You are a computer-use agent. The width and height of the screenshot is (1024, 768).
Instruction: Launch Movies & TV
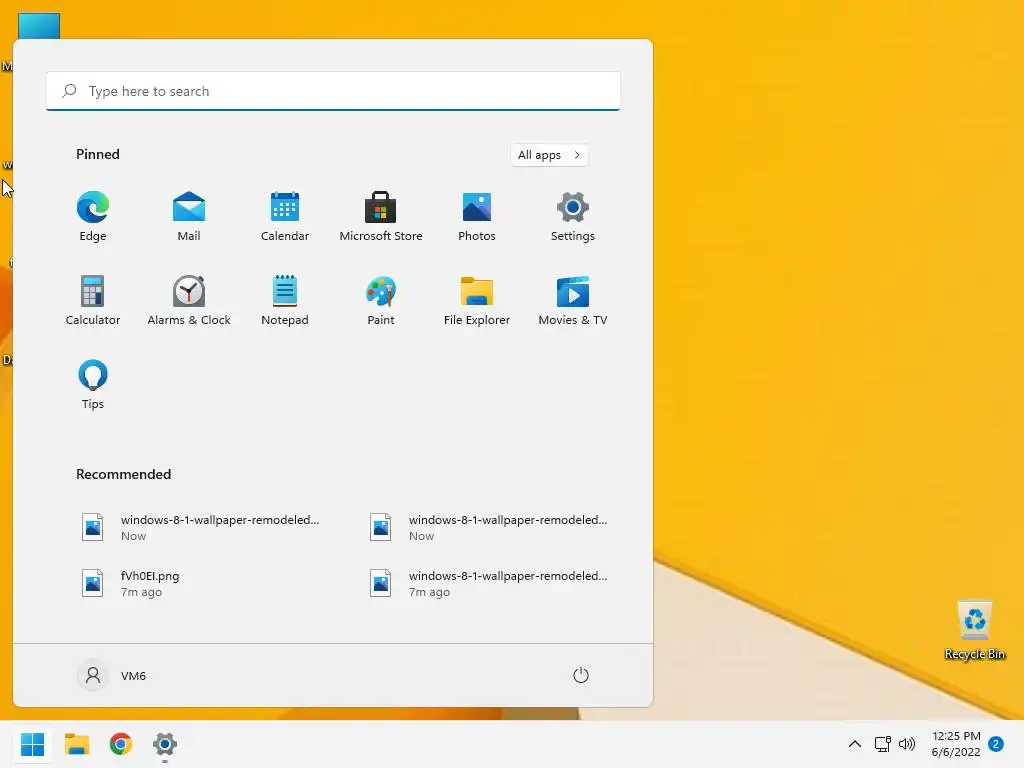[x=573, y=300]
